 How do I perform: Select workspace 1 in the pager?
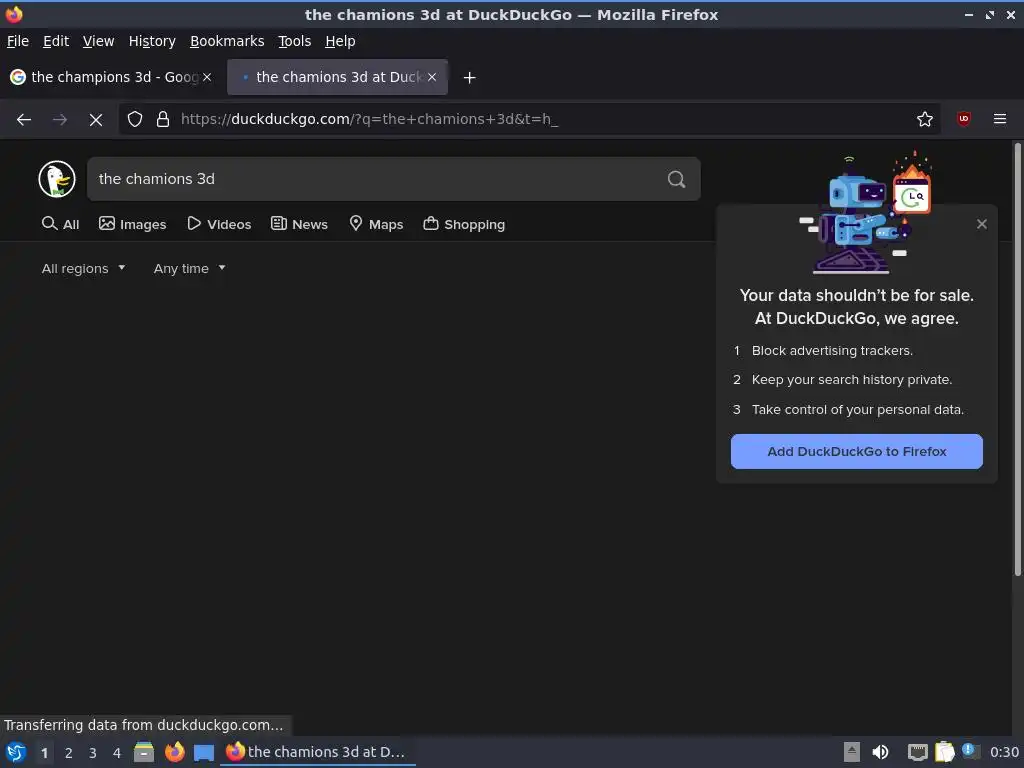tap(44, 753)
